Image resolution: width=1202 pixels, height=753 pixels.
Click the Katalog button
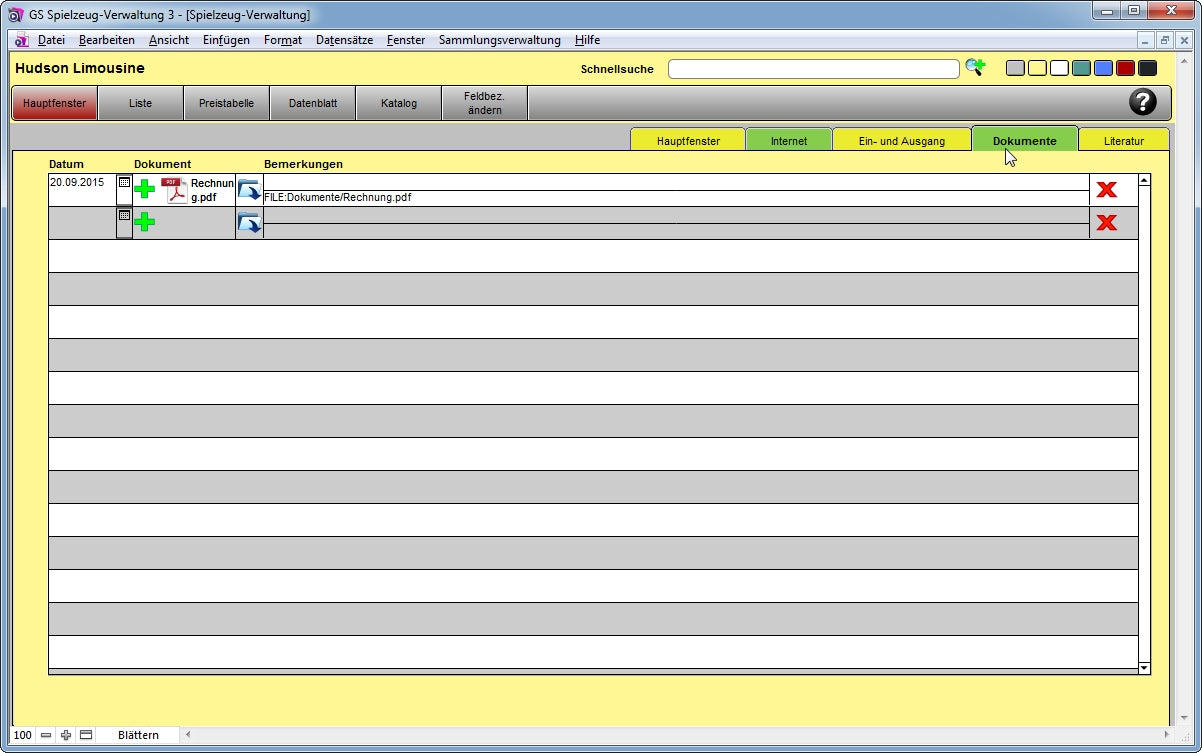pos(398,103)
